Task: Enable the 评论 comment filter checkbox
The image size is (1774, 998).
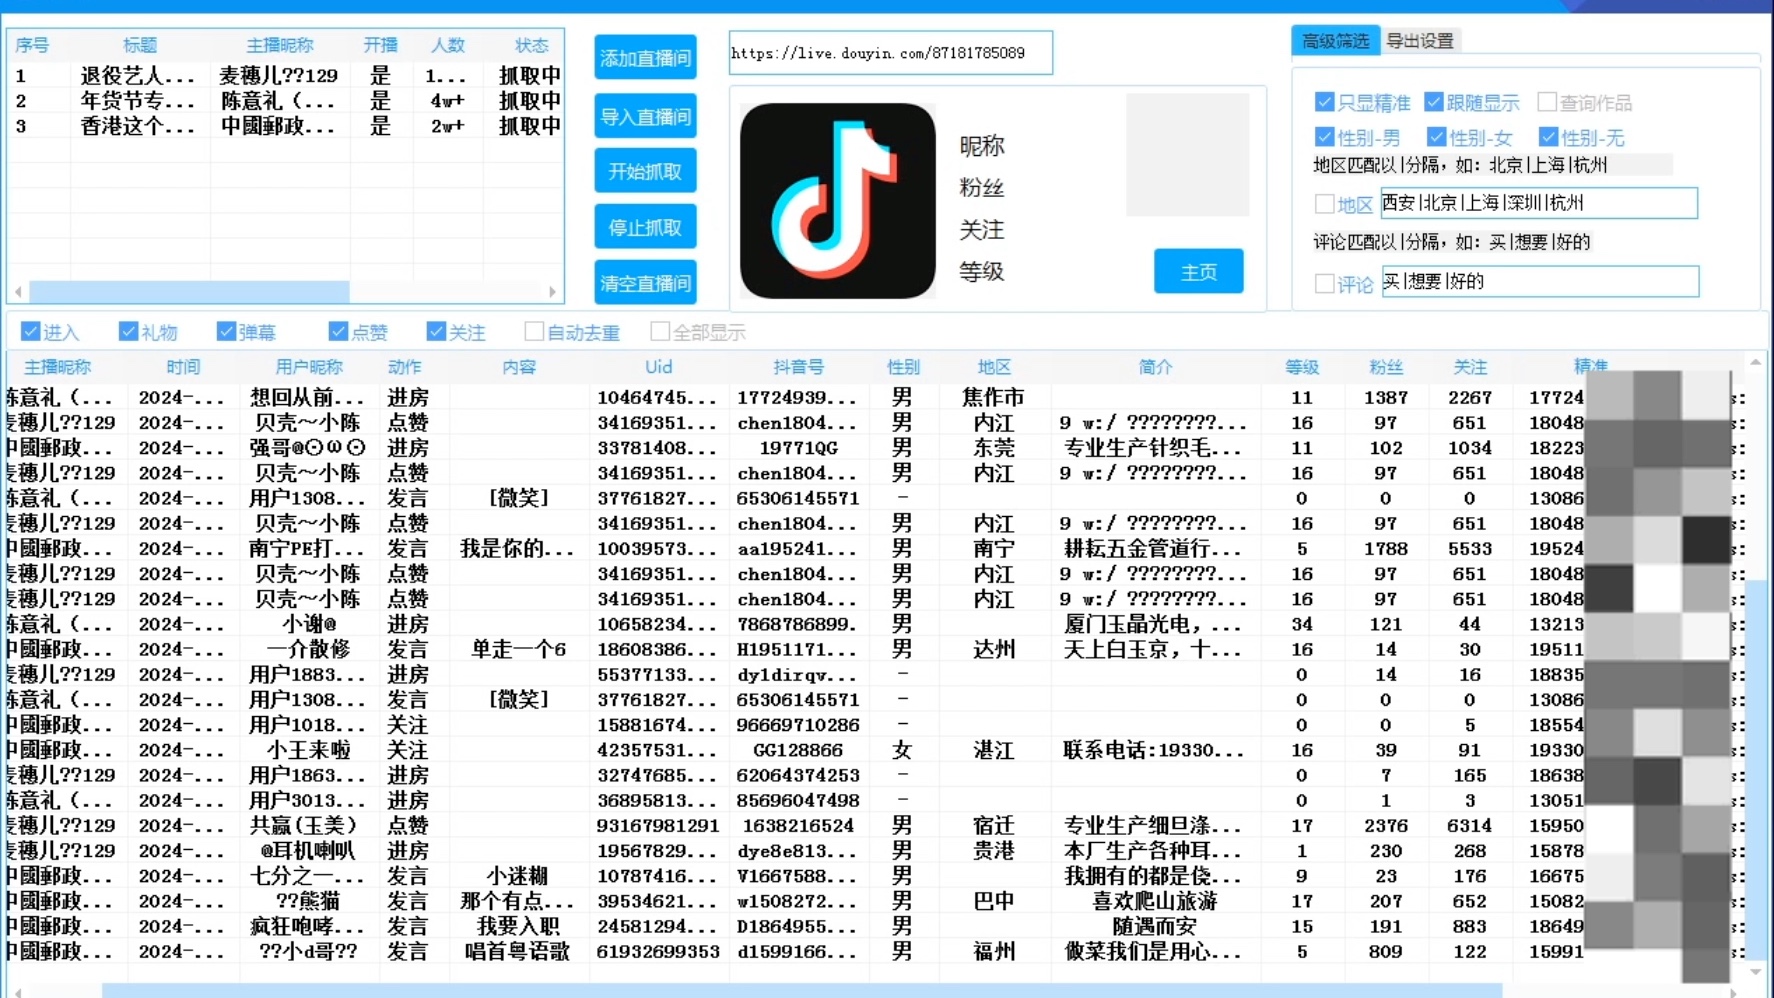Action: tap(1323, 283)
